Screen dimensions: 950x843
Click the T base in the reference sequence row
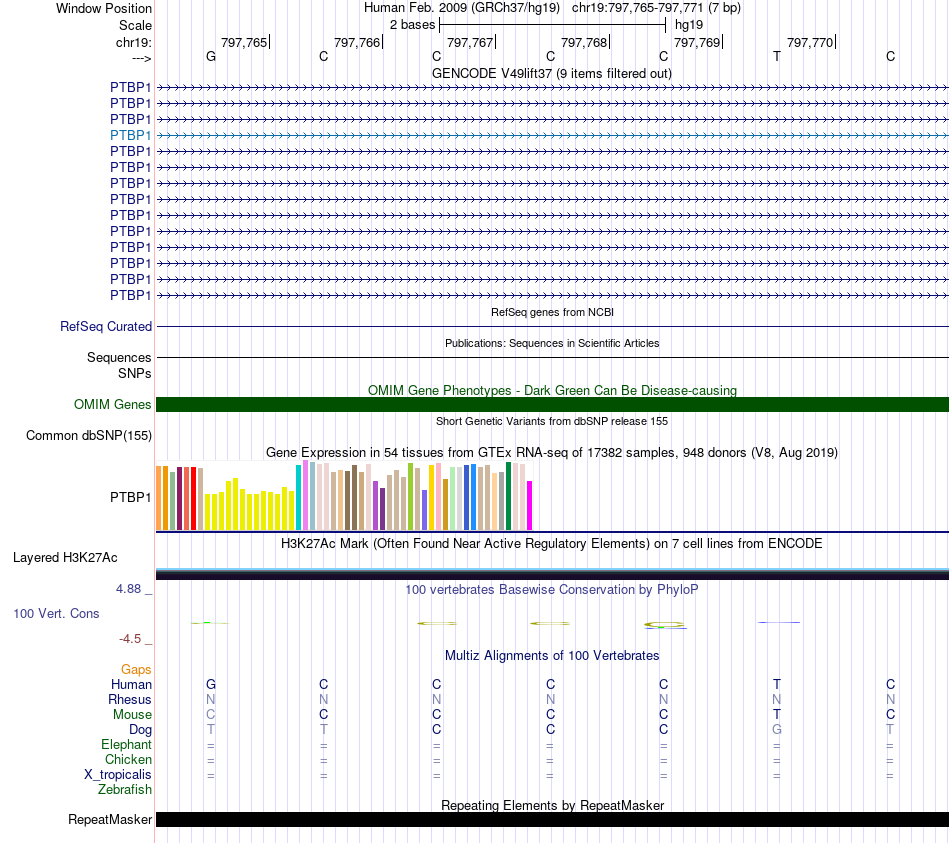pyautogui.click(x=777, y=56)
